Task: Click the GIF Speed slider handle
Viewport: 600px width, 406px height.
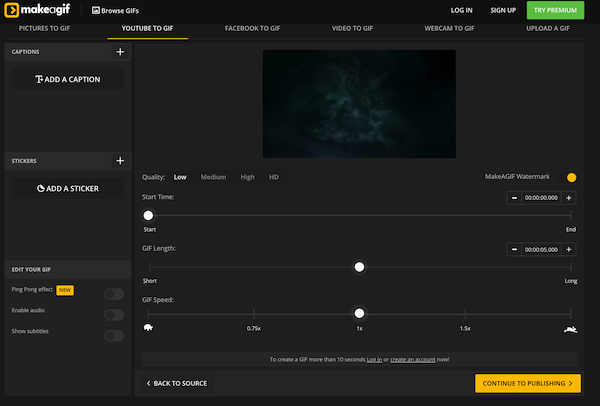Action: [359, 313]
